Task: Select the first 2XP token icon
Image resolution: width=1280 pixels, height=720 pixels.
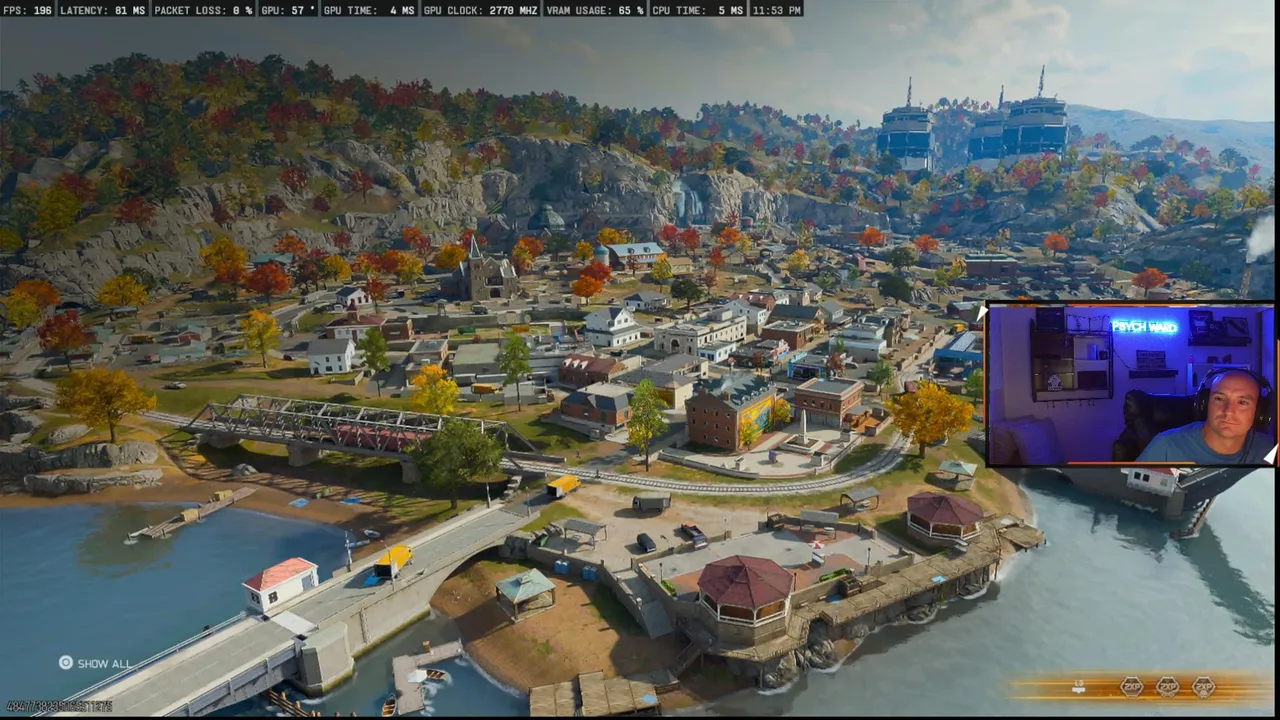Action: [x=1131, y=687]
